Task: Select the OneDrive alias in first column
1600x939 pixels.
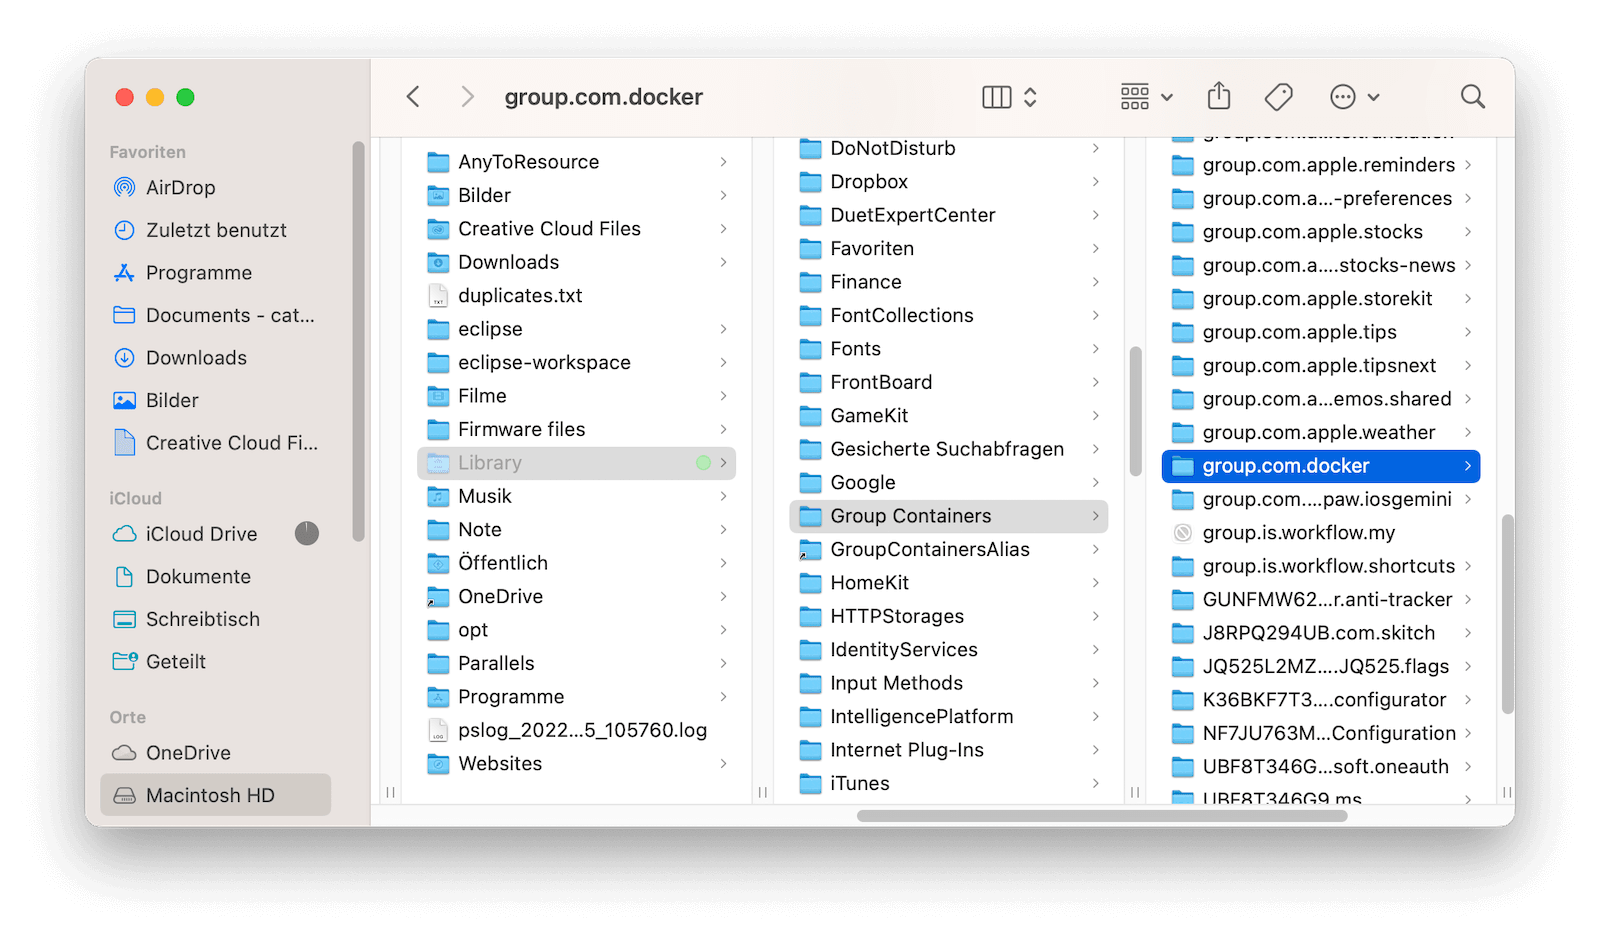Action: (576, 597)
